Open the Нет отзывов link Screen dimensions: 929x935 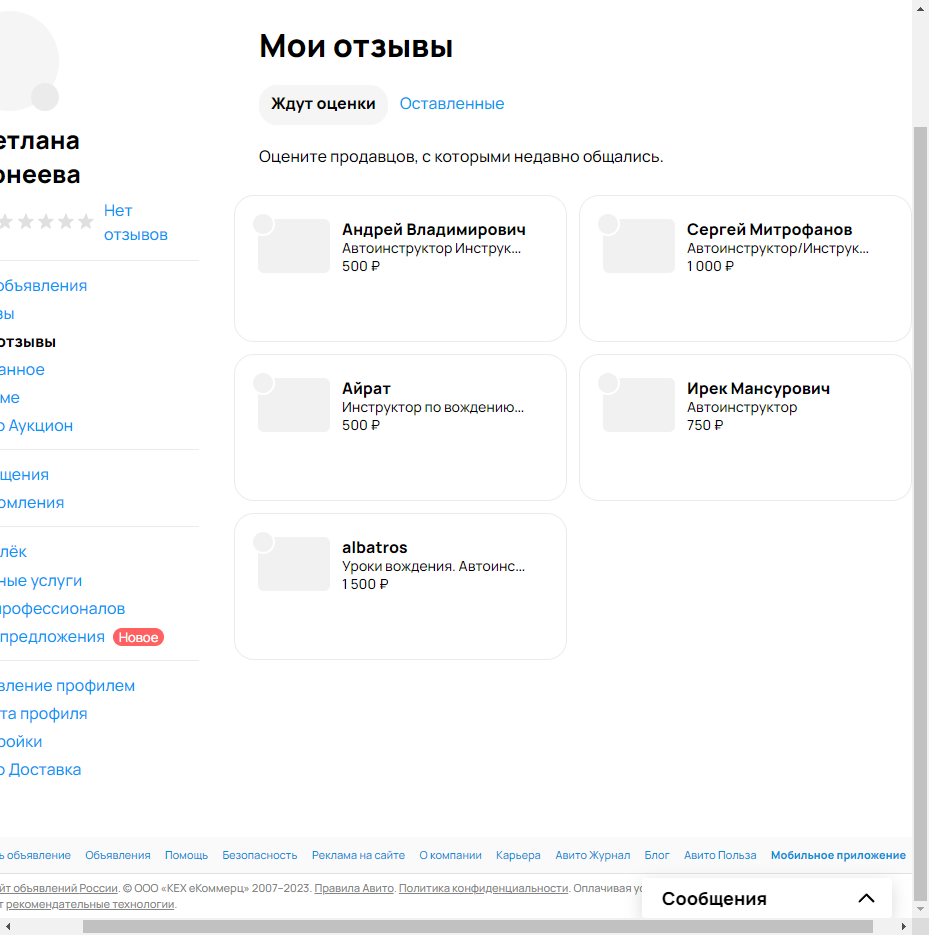click(135, 222)
